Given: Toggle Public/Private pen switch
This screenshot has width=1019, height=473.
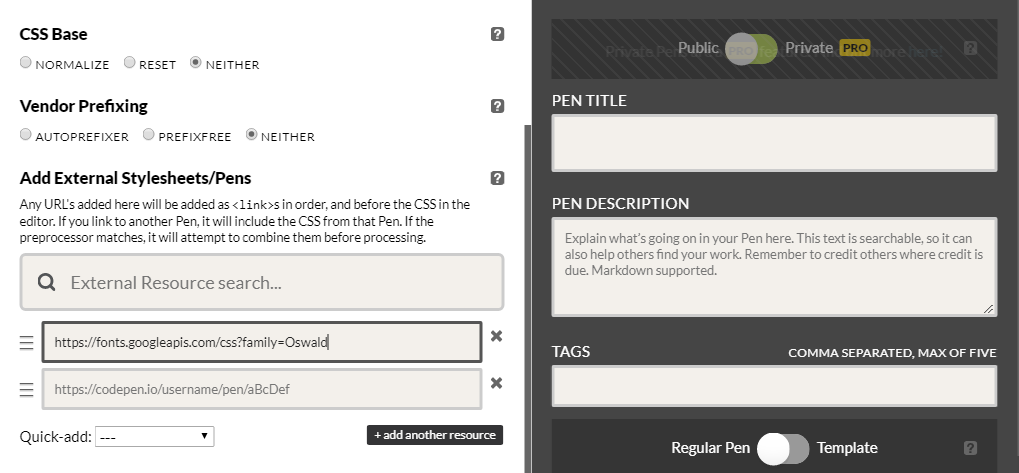Looking at the screenshot, I should [x=751, y=49].
